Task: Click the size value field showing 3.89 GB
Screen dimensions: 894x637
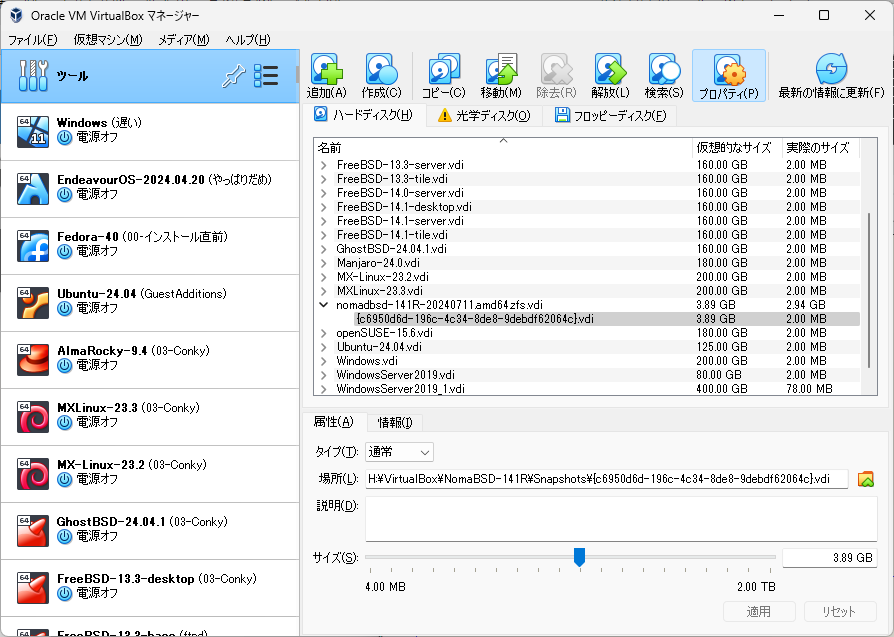Action: pyautogui.click(x=830, y=558)
